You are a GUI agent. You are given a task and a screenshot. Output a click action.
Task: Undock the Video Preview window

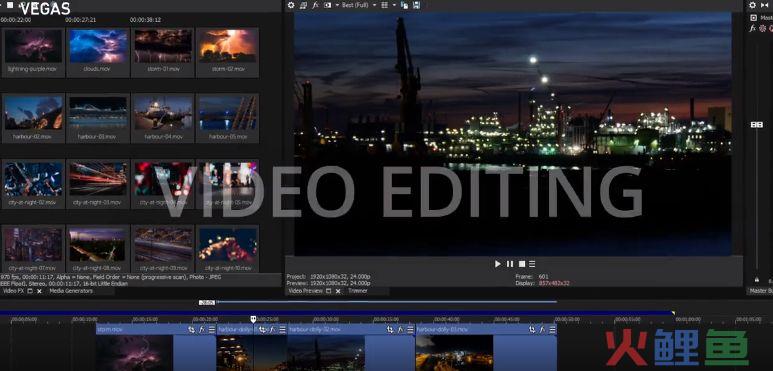[328, 291]
